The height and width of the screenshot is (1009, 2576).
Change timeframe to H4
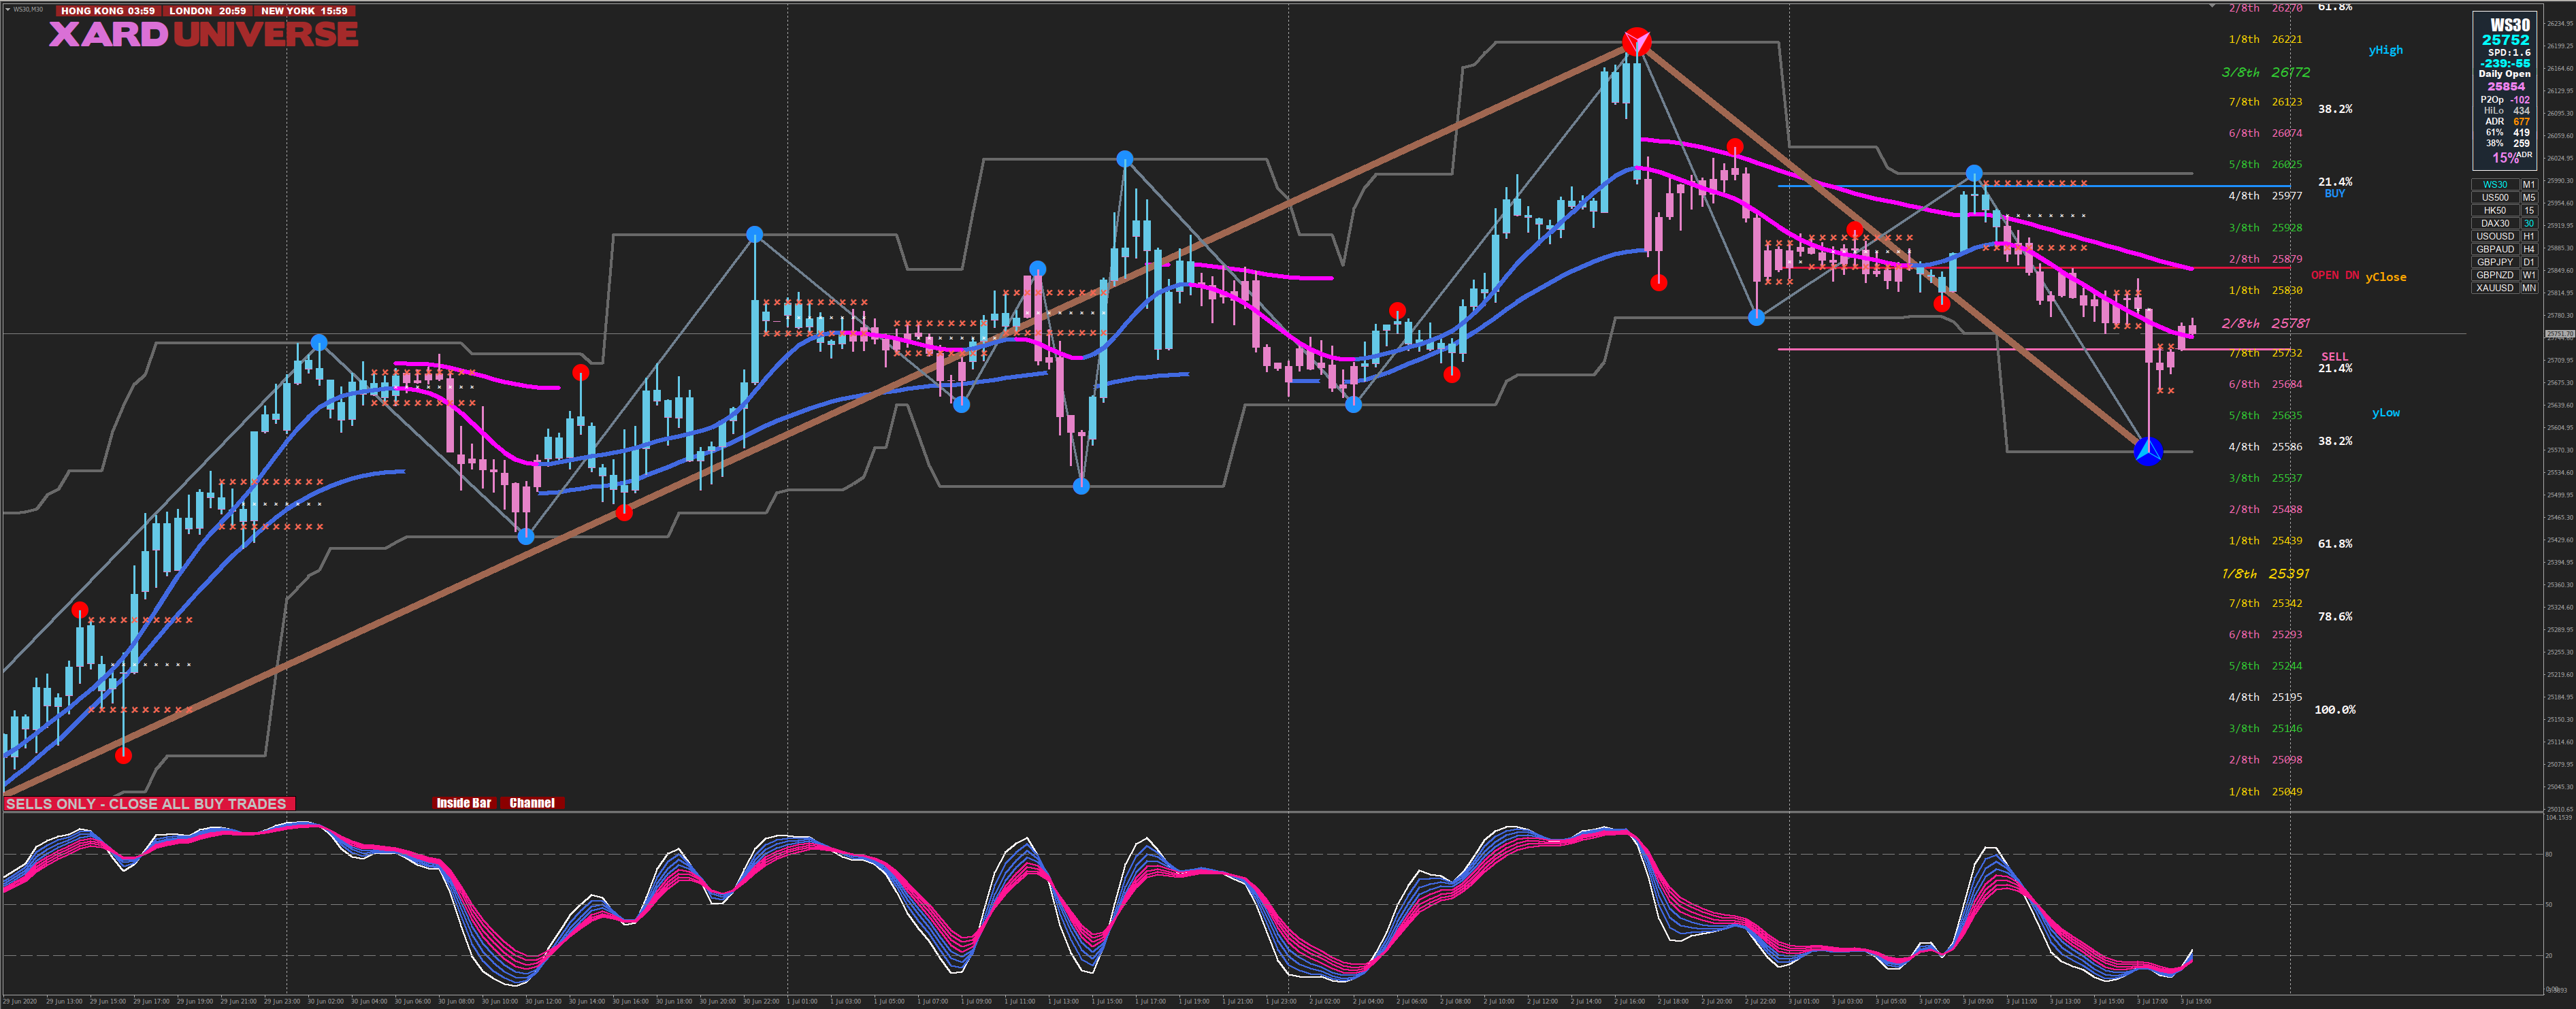coord(2529,249)
